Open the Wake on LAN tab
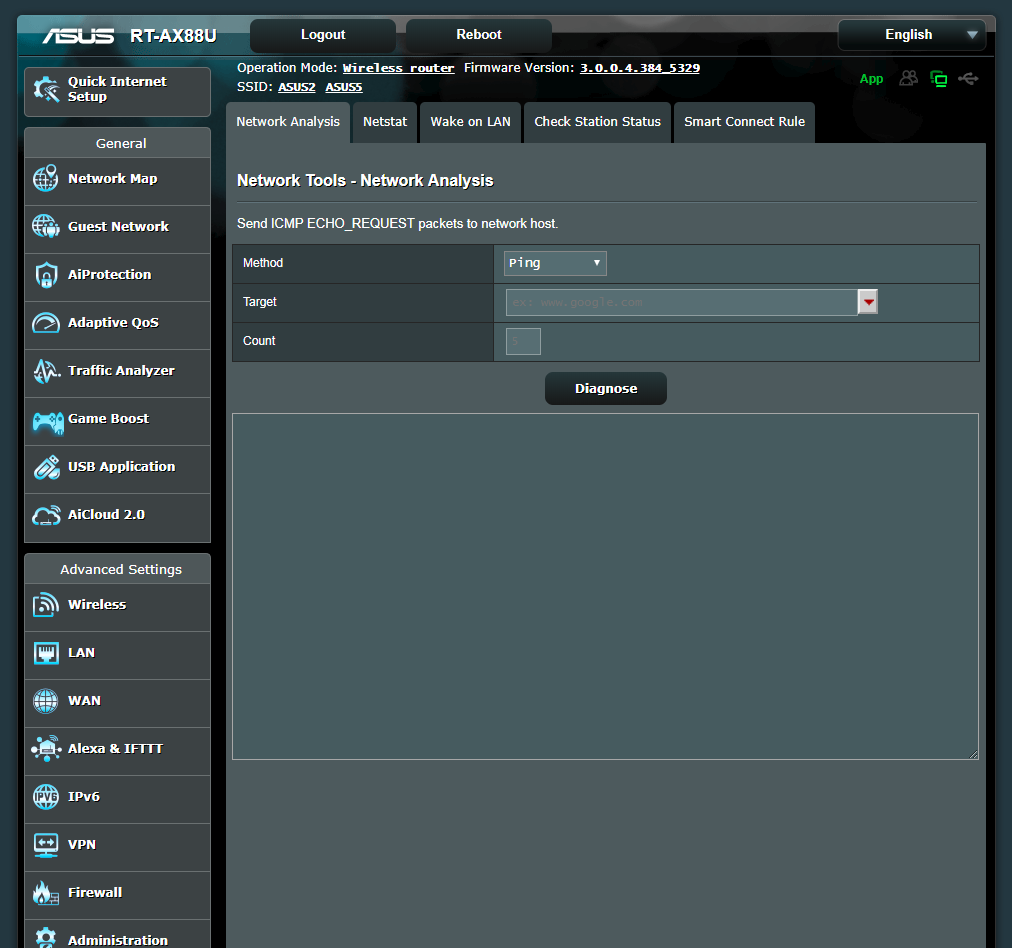The image size is (1012, 948). 471,122
